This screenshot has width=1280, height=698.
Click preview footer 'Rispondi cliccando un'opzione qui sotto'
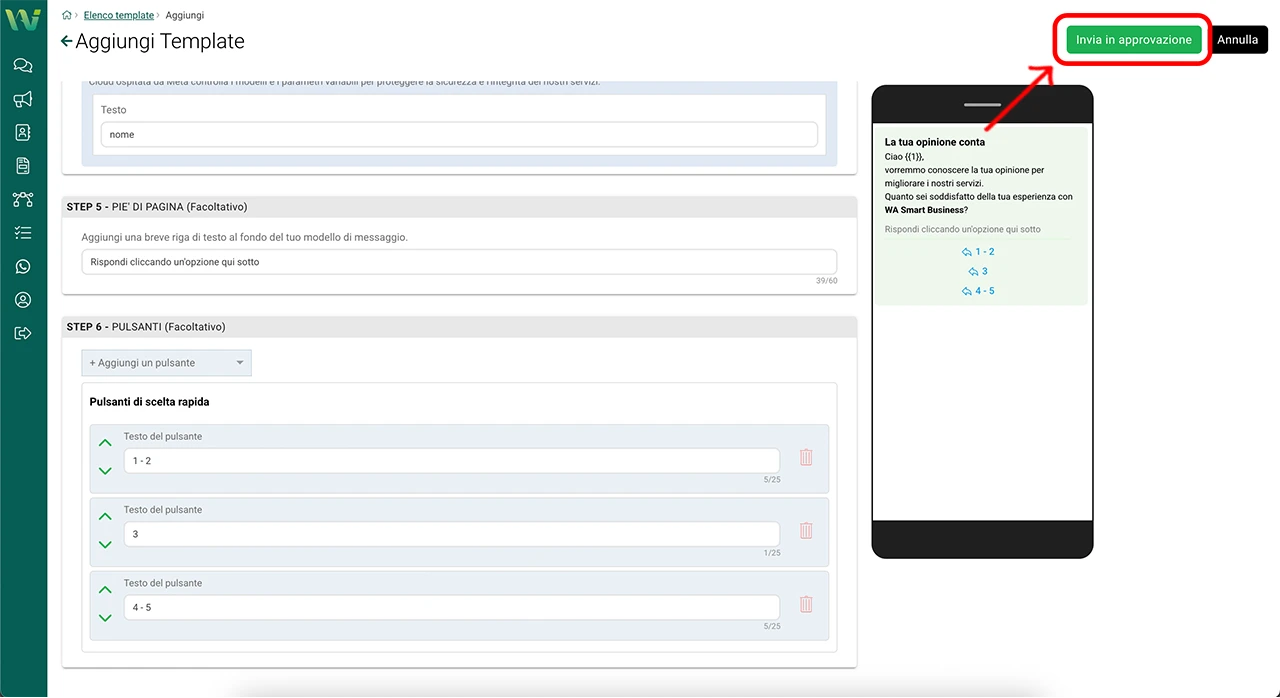(x=963, y=229)
